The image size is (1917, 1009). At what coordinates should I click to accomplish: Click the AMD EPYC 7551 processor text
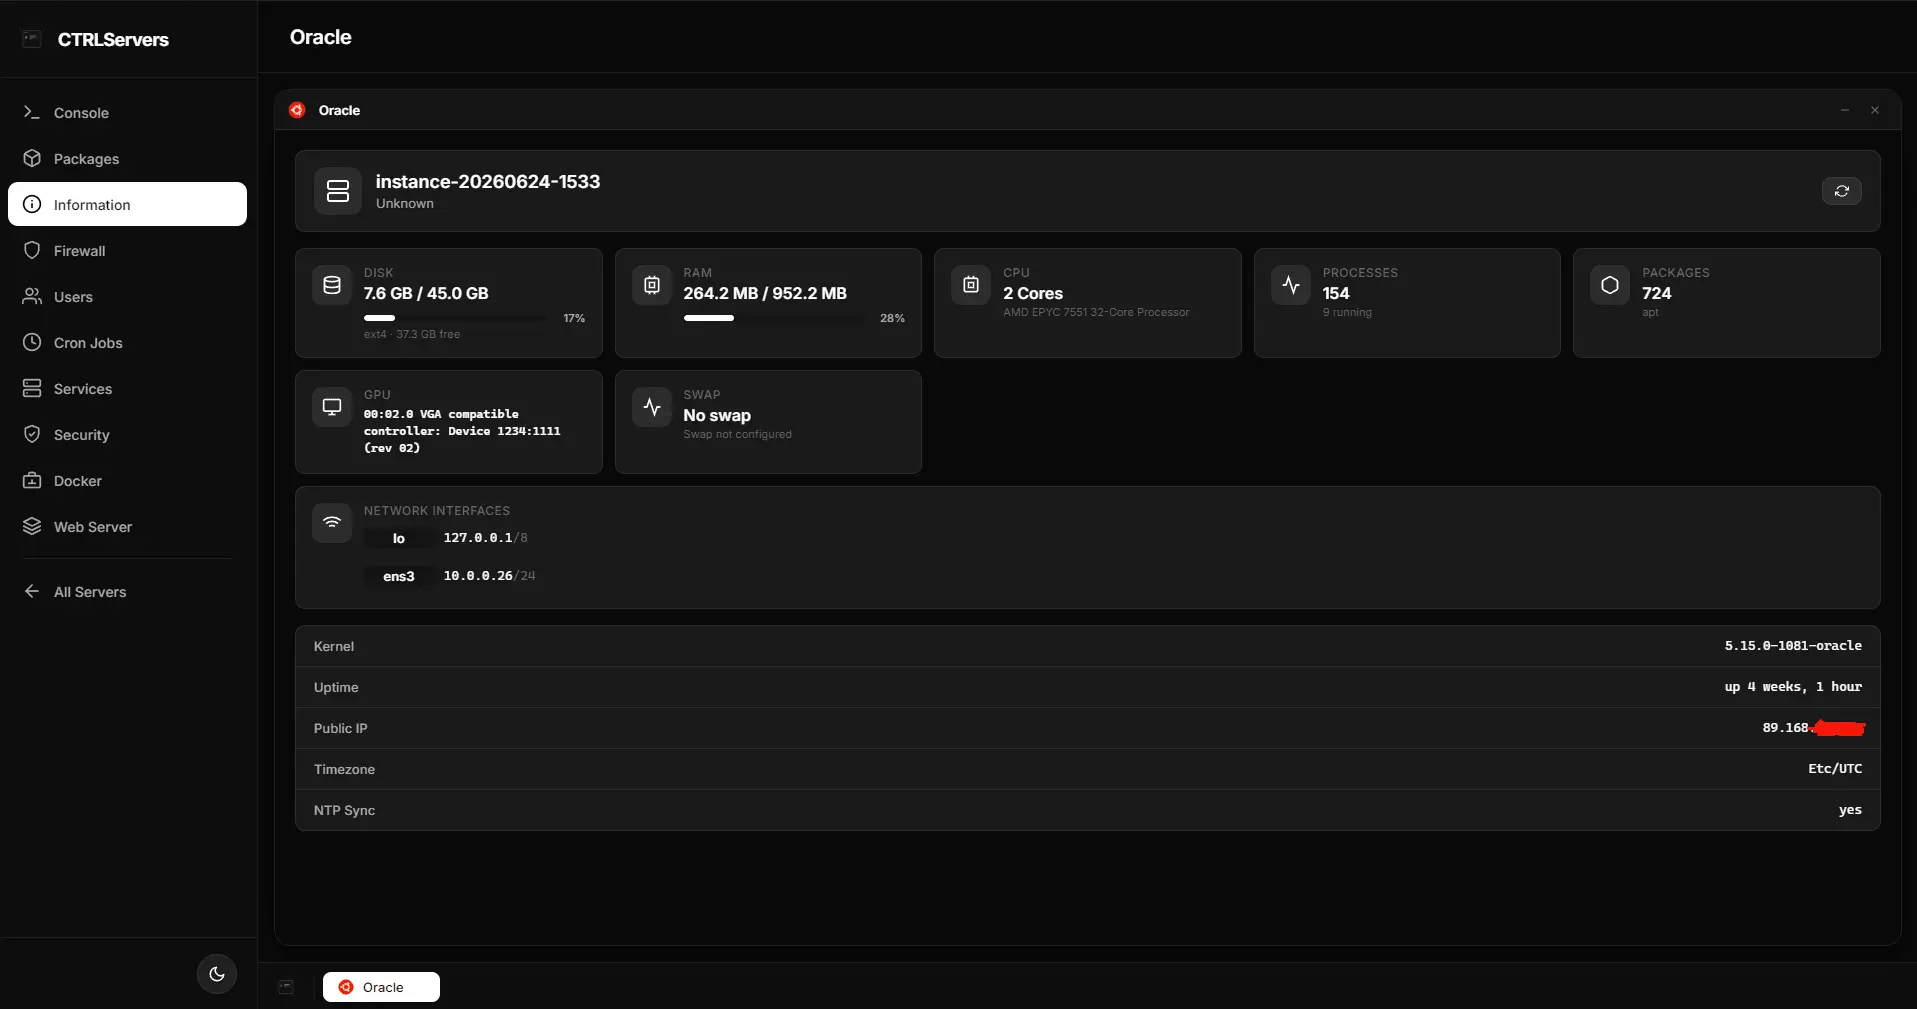click(x=1096, y=313)
